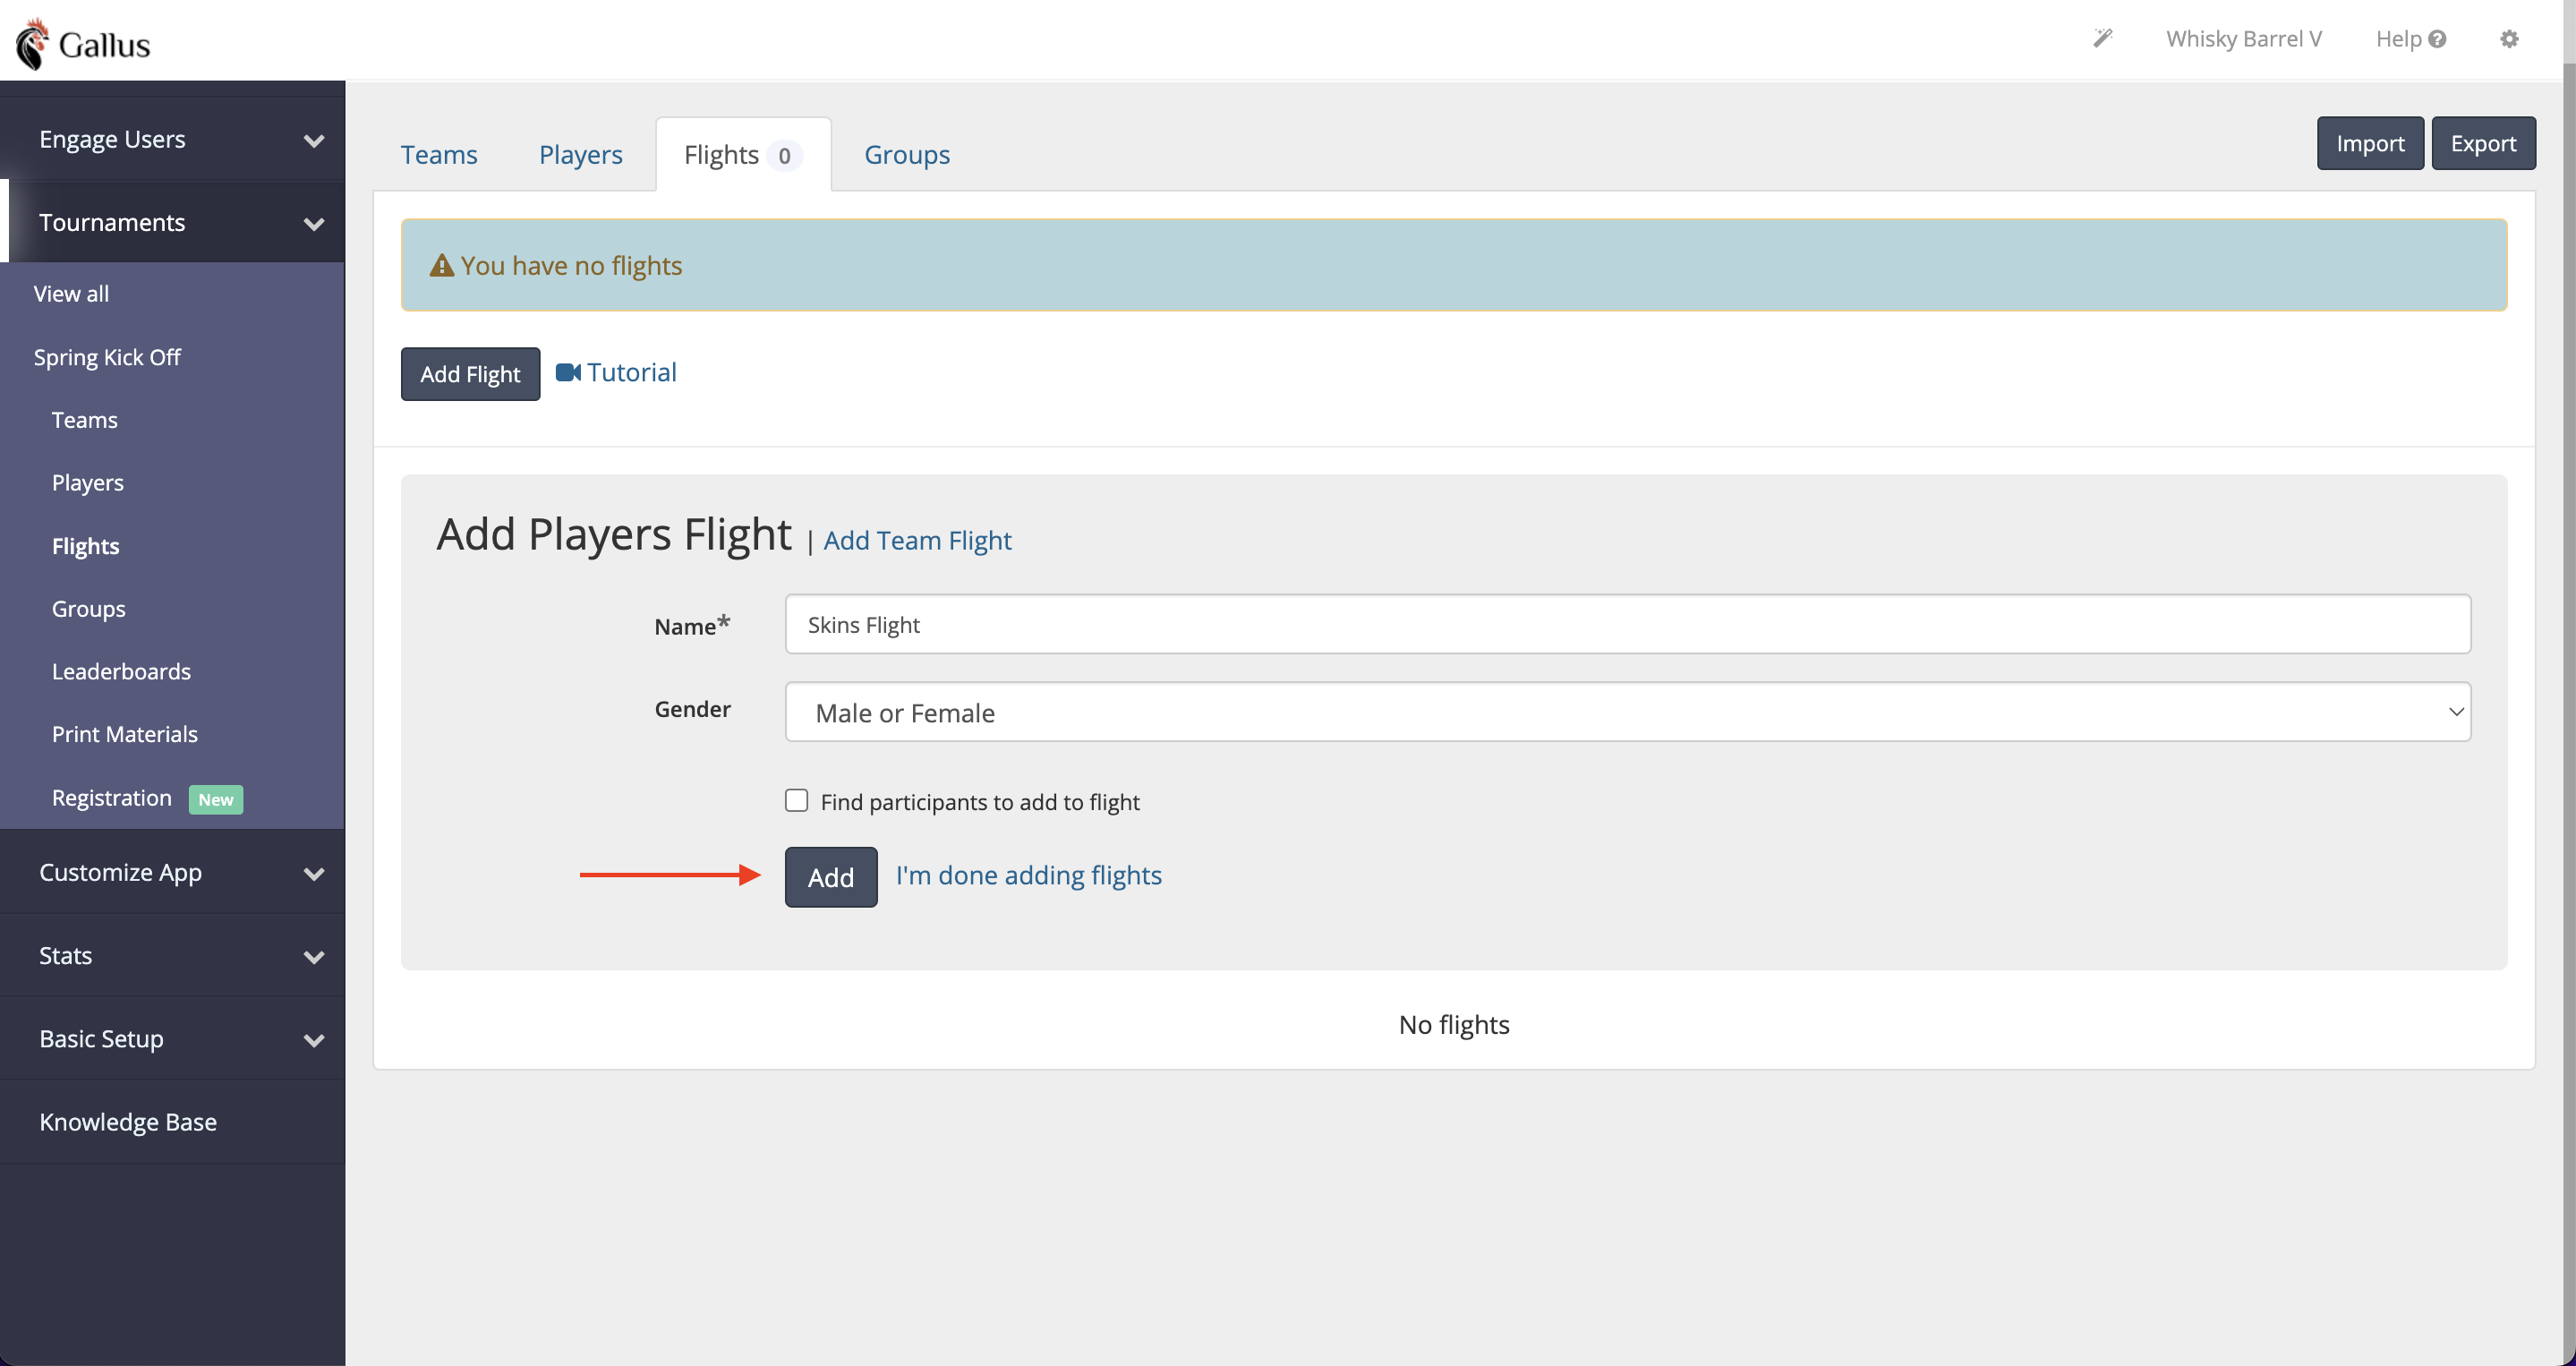Click View all tournaments

71,293
